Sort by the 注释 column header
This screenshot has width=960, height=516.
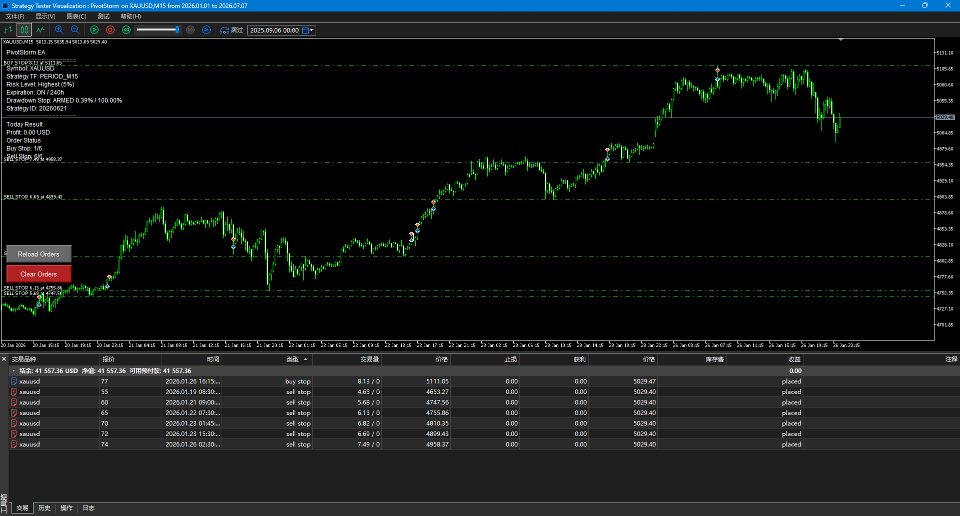tap(951, 359)
